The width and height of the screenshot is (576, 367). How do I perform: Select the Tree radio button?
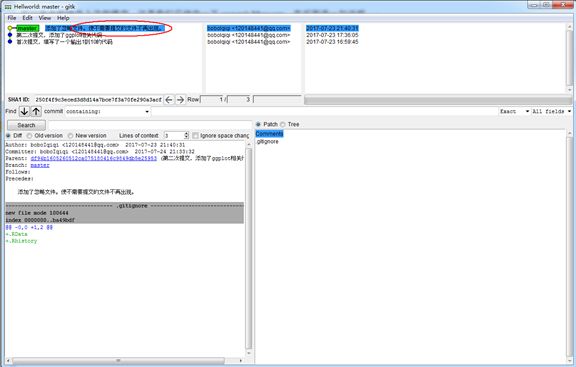point(282,125)
